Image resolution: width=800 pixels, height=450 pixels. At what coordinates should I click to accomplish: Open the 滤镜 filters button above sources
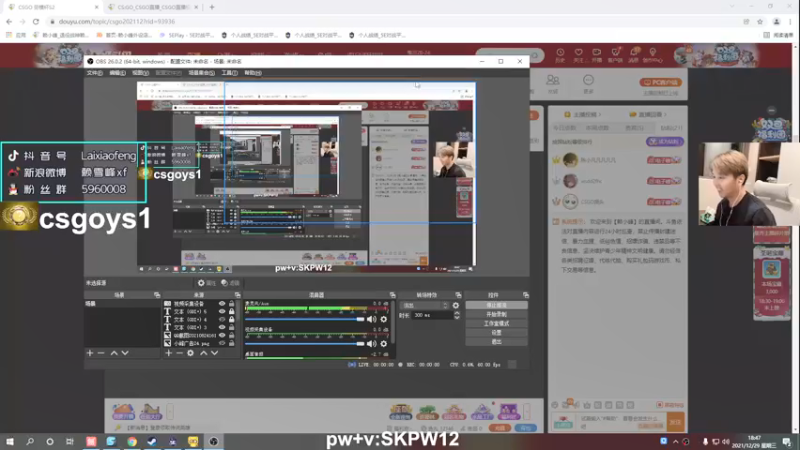231,283
